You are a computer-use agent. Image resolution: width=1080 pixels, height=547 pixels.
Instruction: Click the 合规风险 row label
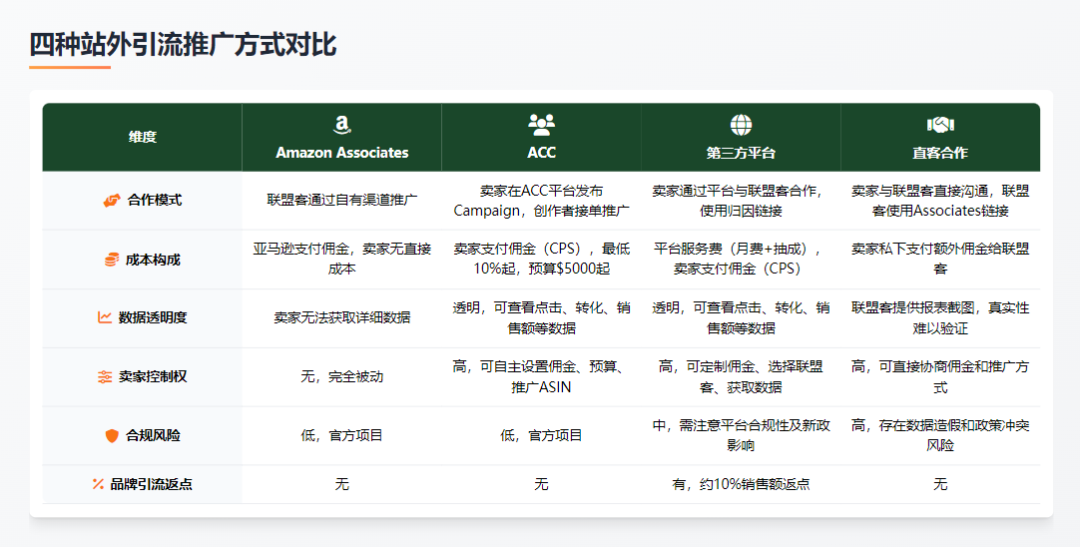point(153,435)
